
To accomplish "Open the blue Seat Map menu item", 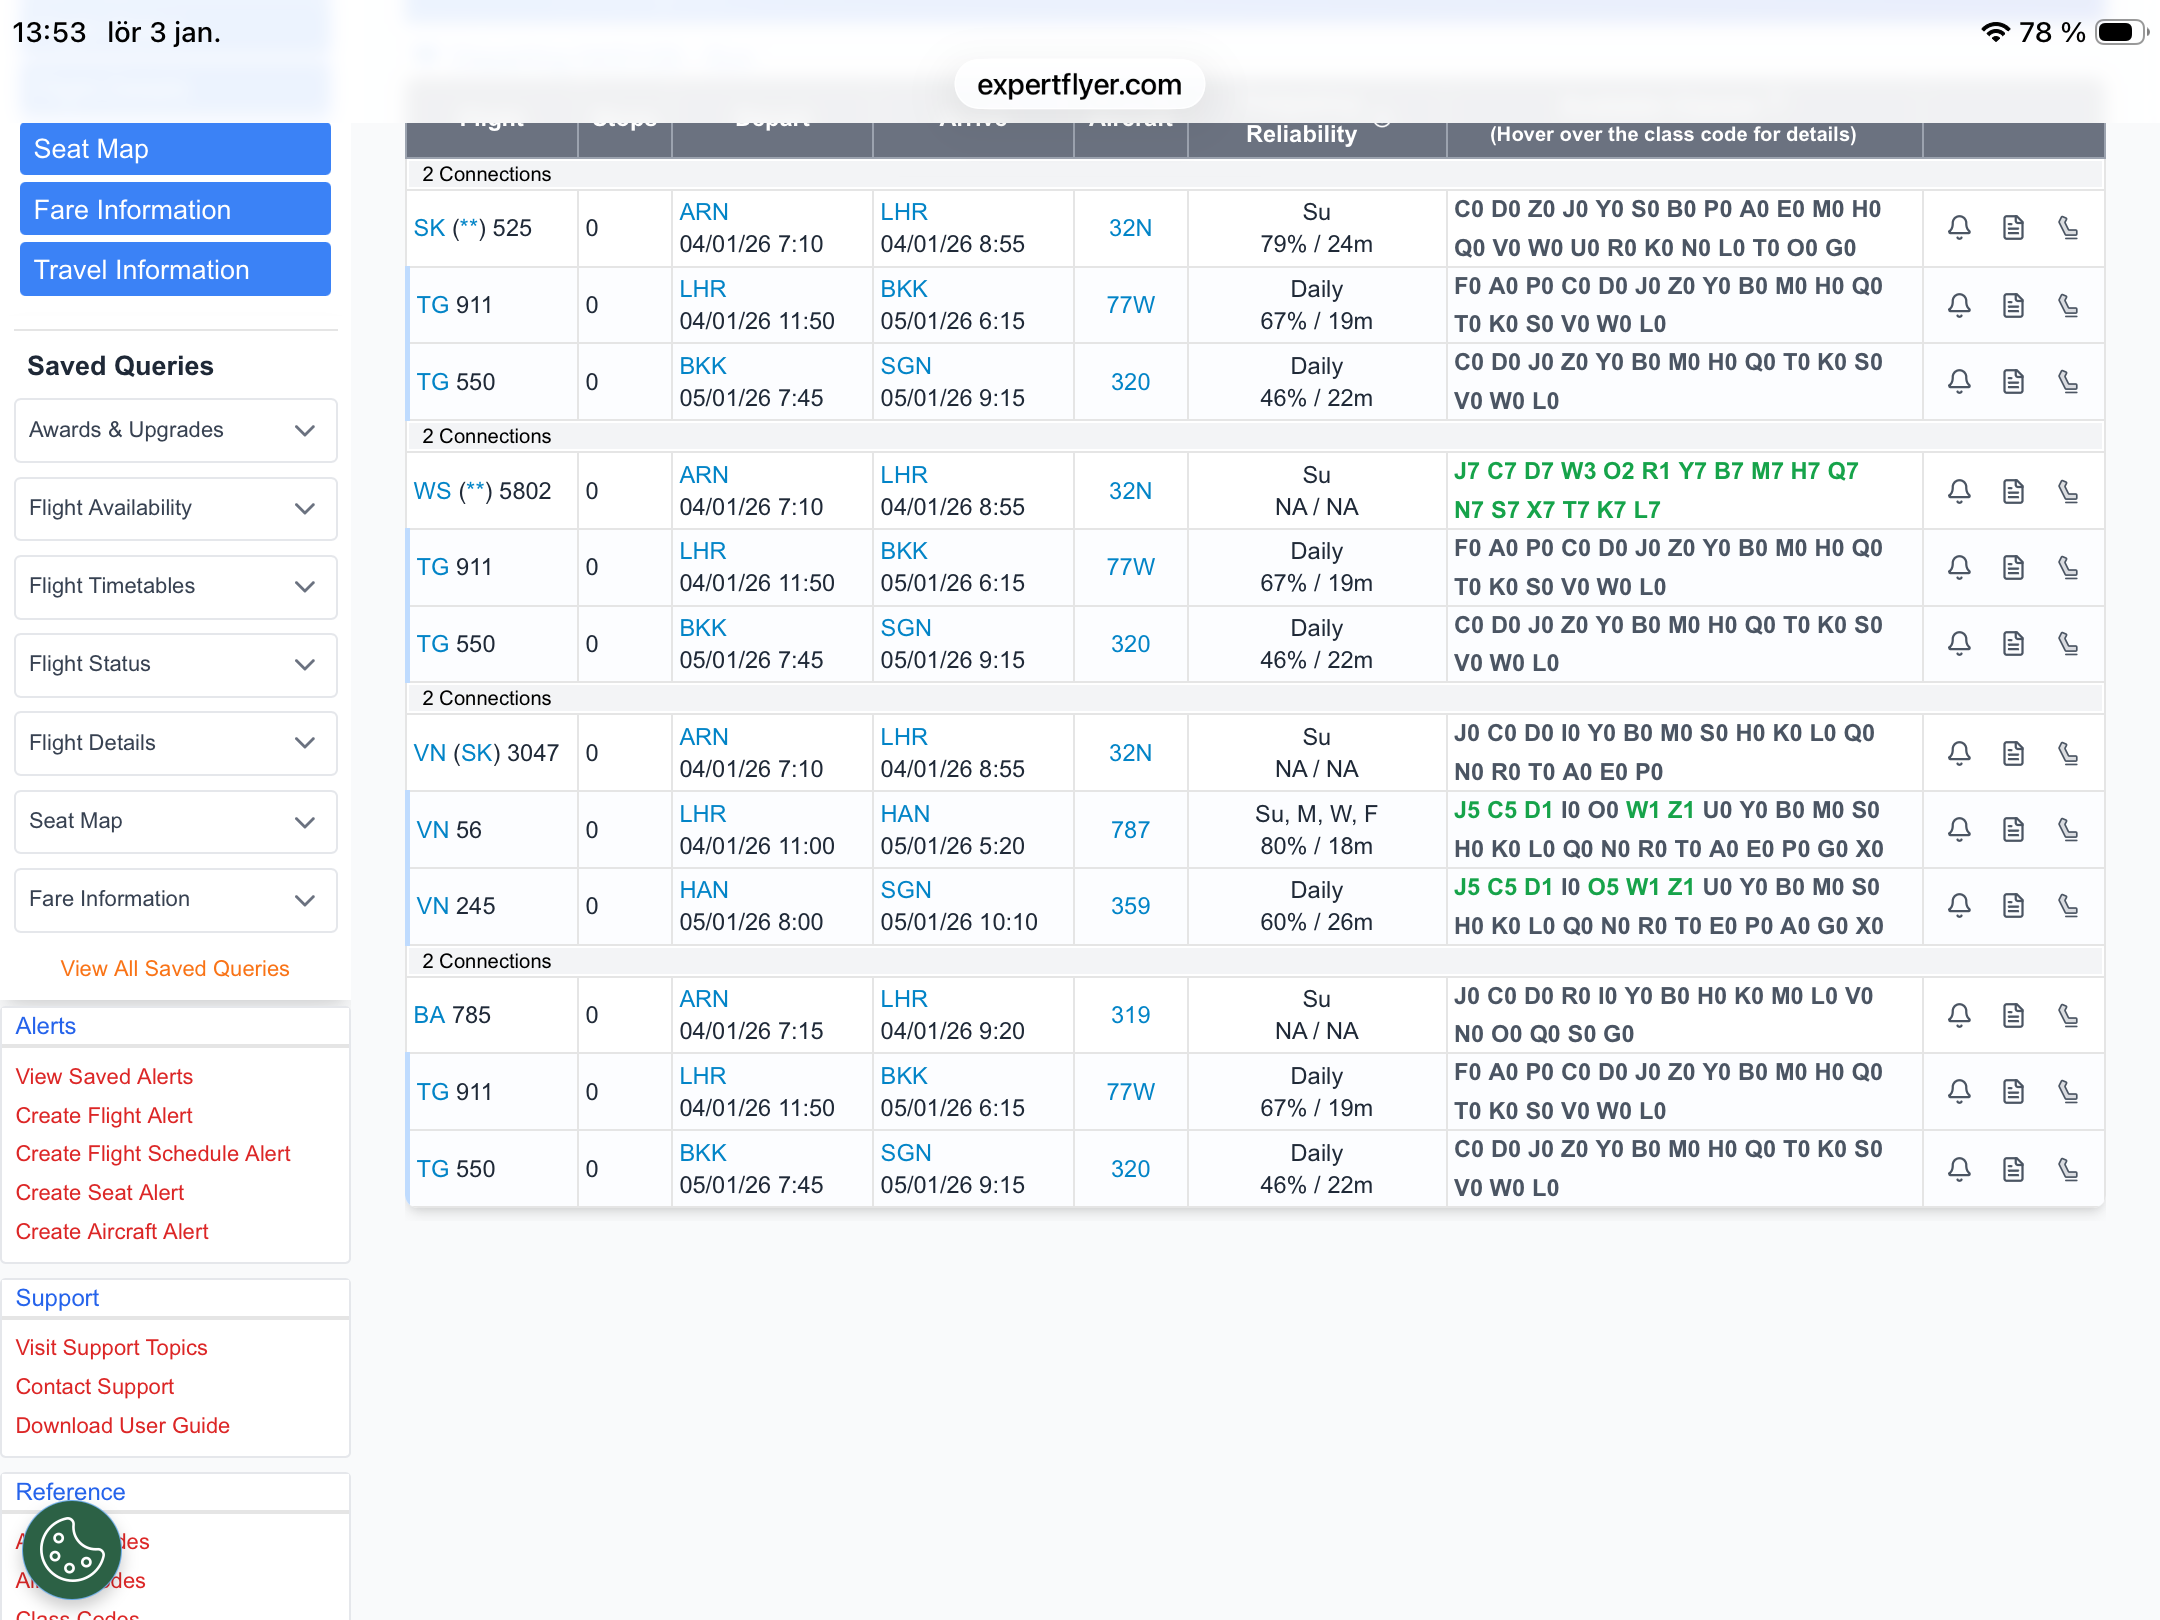I will tap(175, 149).
